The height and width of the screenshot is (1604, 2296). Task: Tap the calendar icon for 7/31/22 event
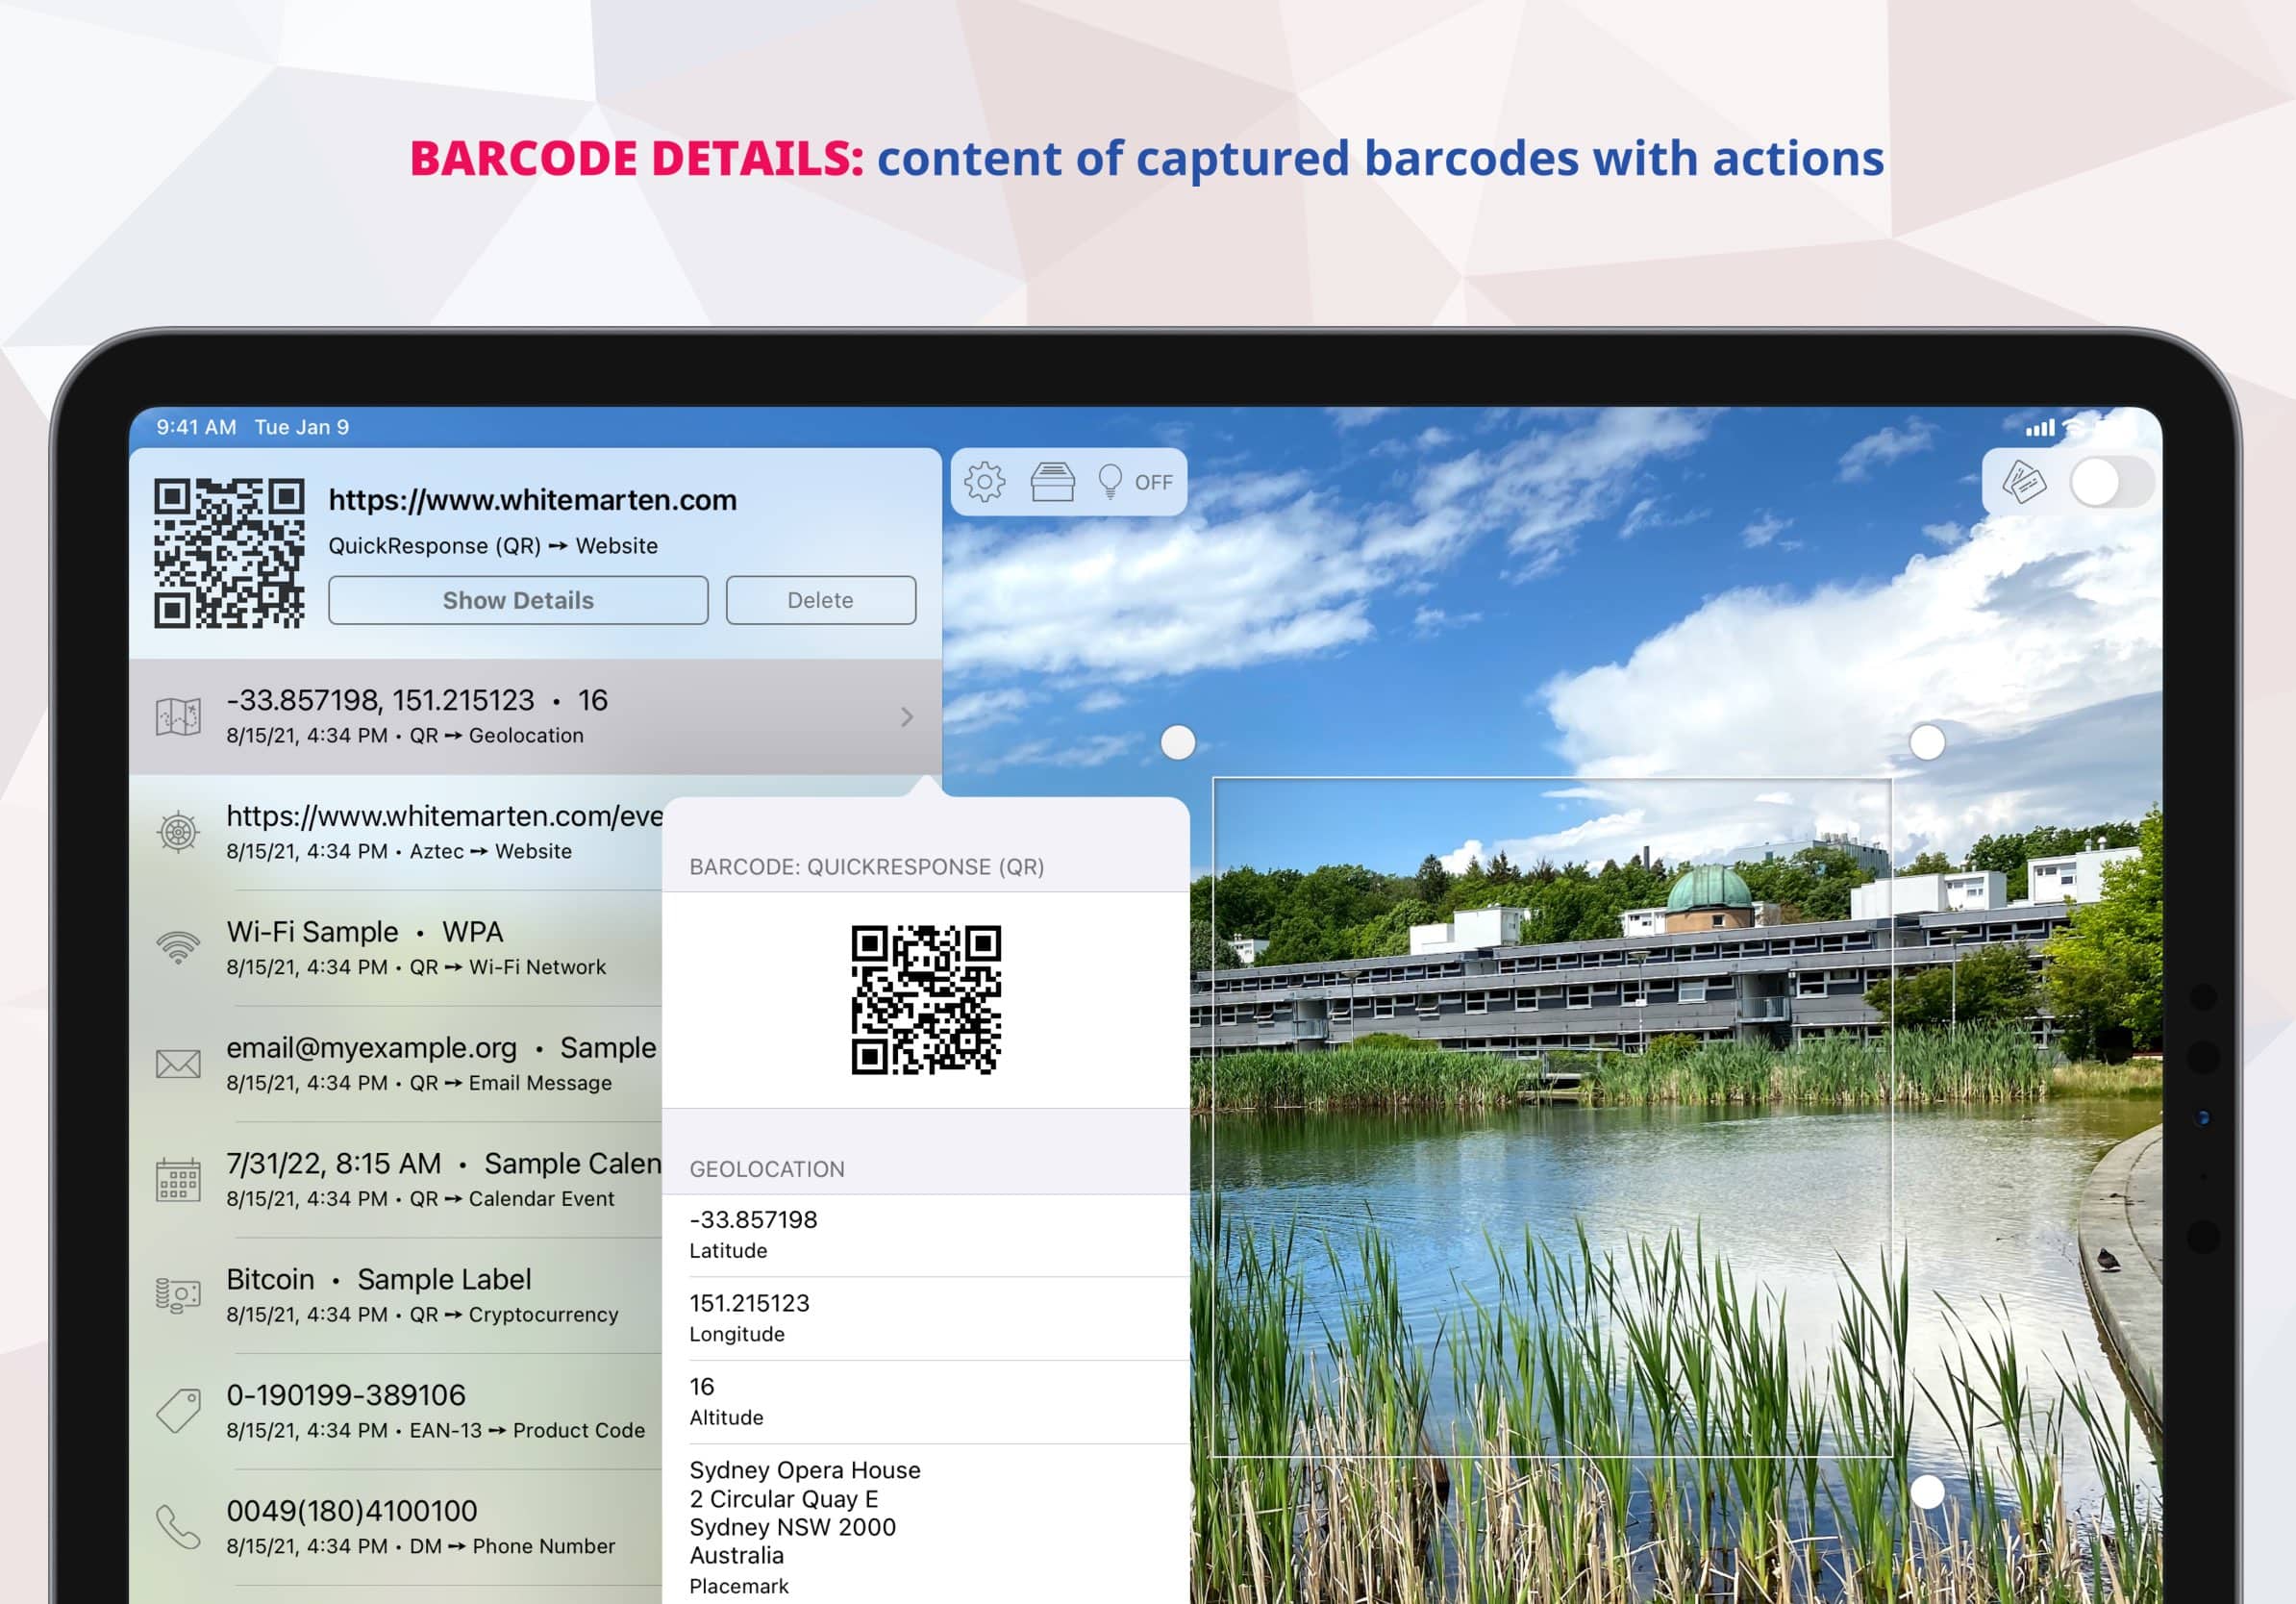(178, 1180)
